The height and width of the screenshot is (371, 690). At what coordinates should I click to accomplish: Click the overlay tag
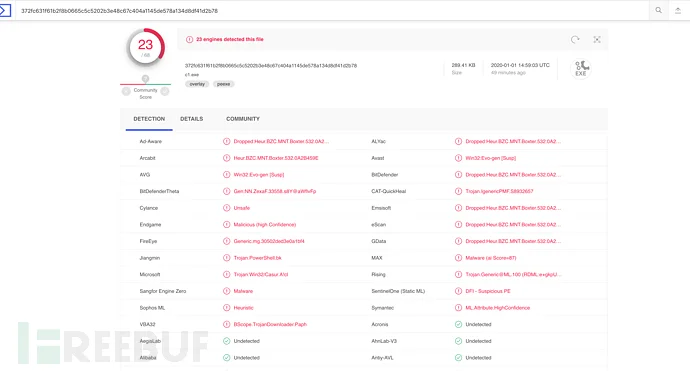pos(197,84)
